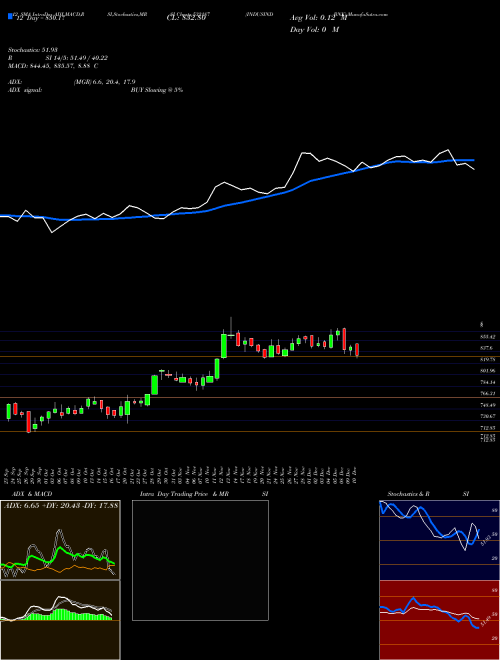Open the ADX indicator chart panel

(60, 540)
